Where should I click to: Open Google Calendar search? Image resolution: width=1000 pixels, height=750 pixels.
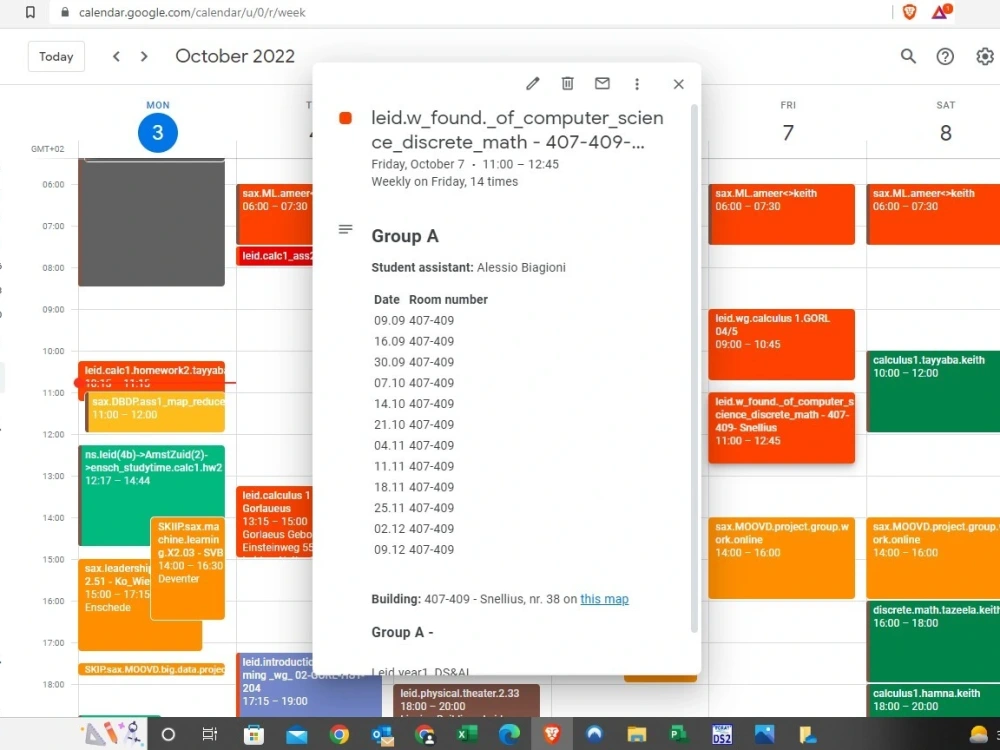coord(908,56)
